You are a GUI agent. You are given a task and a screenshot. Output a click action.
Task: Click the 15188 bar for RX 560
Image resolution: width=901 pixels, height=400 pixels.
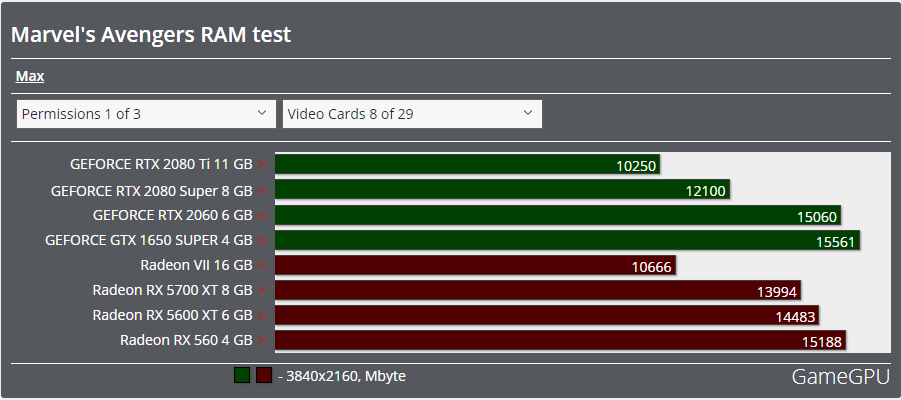(x=560, y=340)
